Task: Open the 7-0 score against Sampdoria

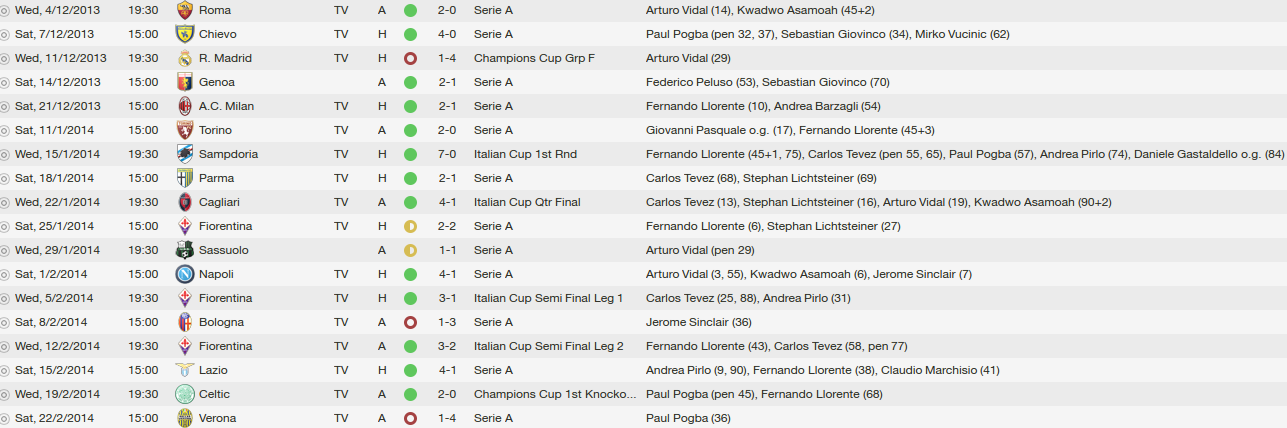Action: pyautogui.click(x=448, y=154)
